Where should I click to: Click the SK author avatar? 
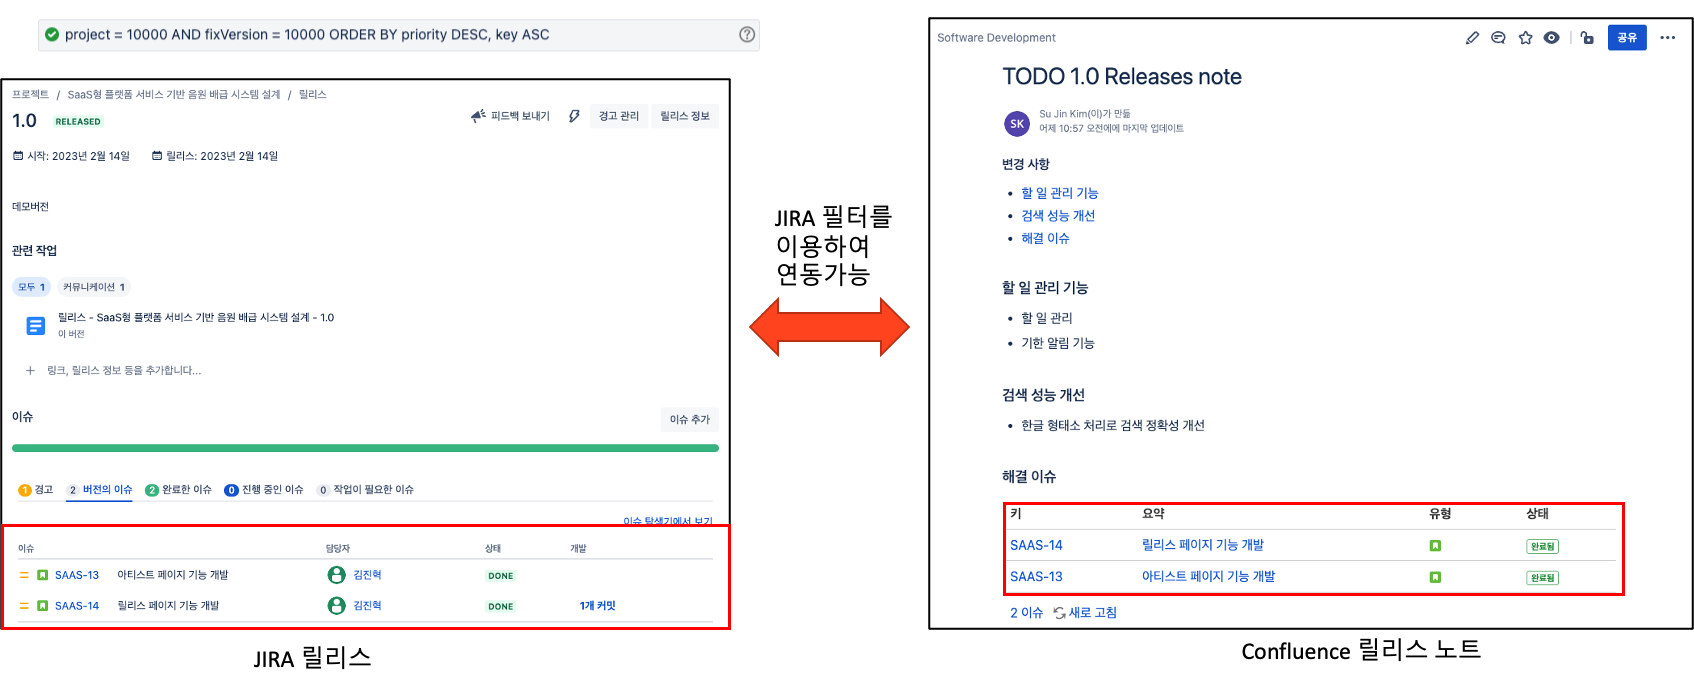pos(1017,124)
